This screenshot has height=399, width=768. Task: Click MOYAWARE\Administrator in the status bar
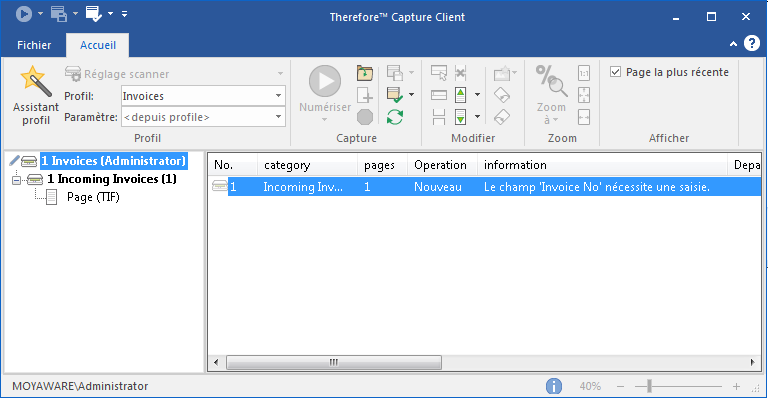pos(80,386)
